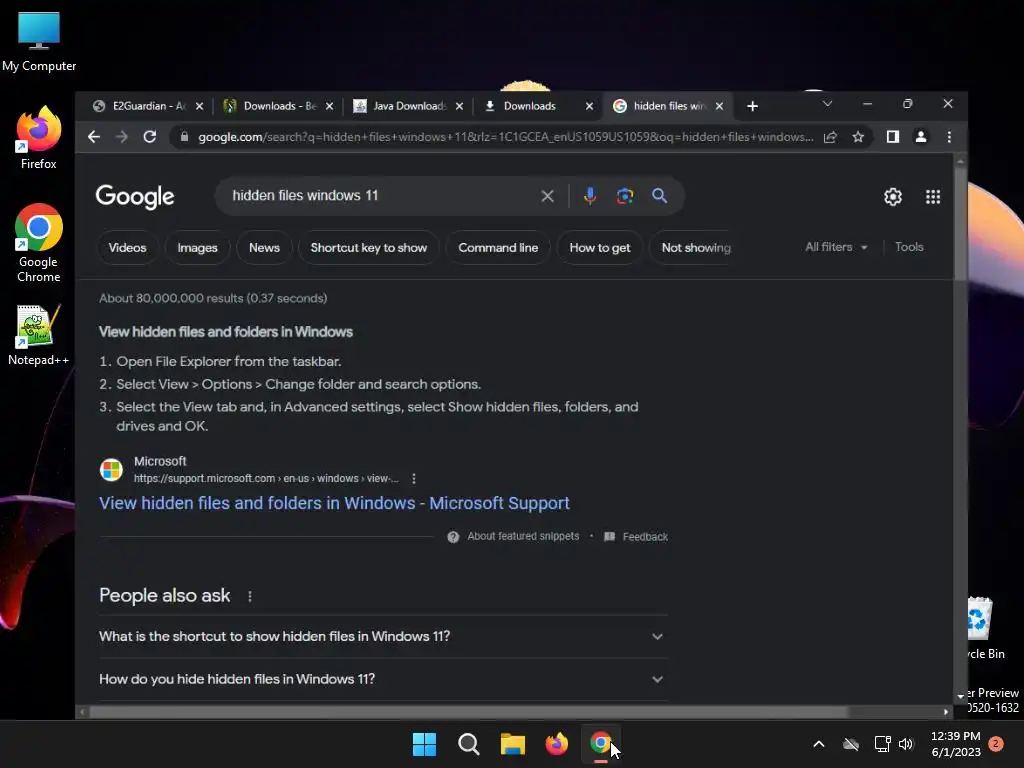This screenshot has height=768, width=1024.
Task: Search by image with the Lens icon
Action: coord(625,196)
